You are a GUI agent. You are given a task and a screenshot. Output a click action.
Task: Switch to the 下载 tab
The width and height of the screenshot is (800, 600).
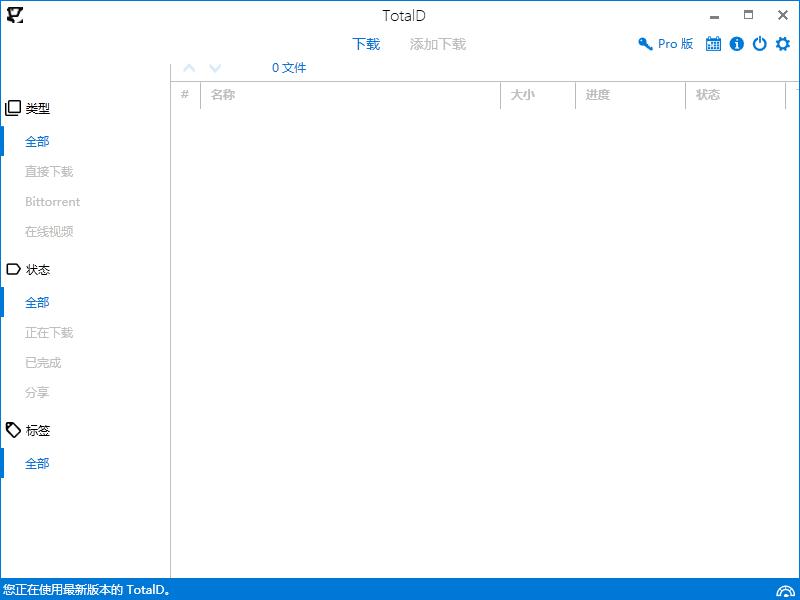click(366, 44)
